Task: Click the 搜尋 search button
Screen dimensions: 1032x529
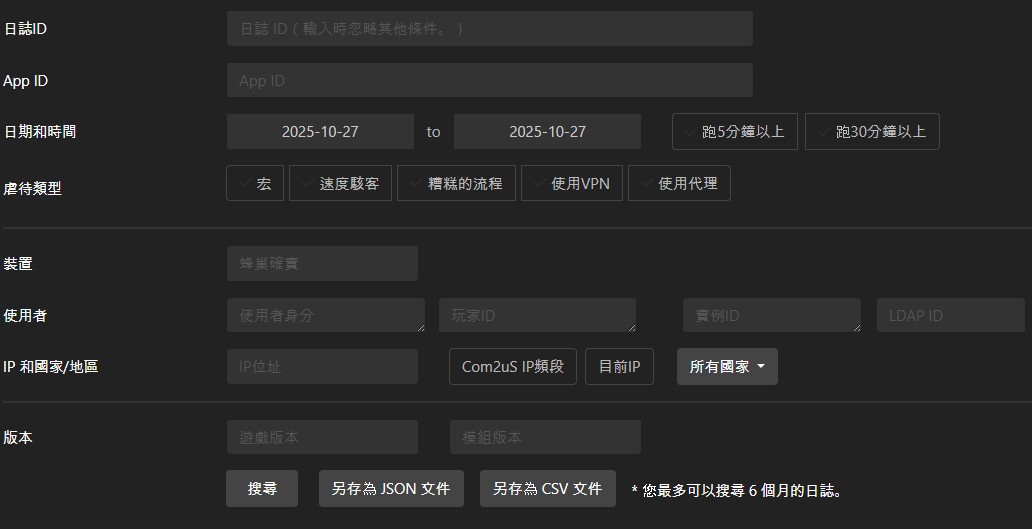Action: tap(262, 489)
